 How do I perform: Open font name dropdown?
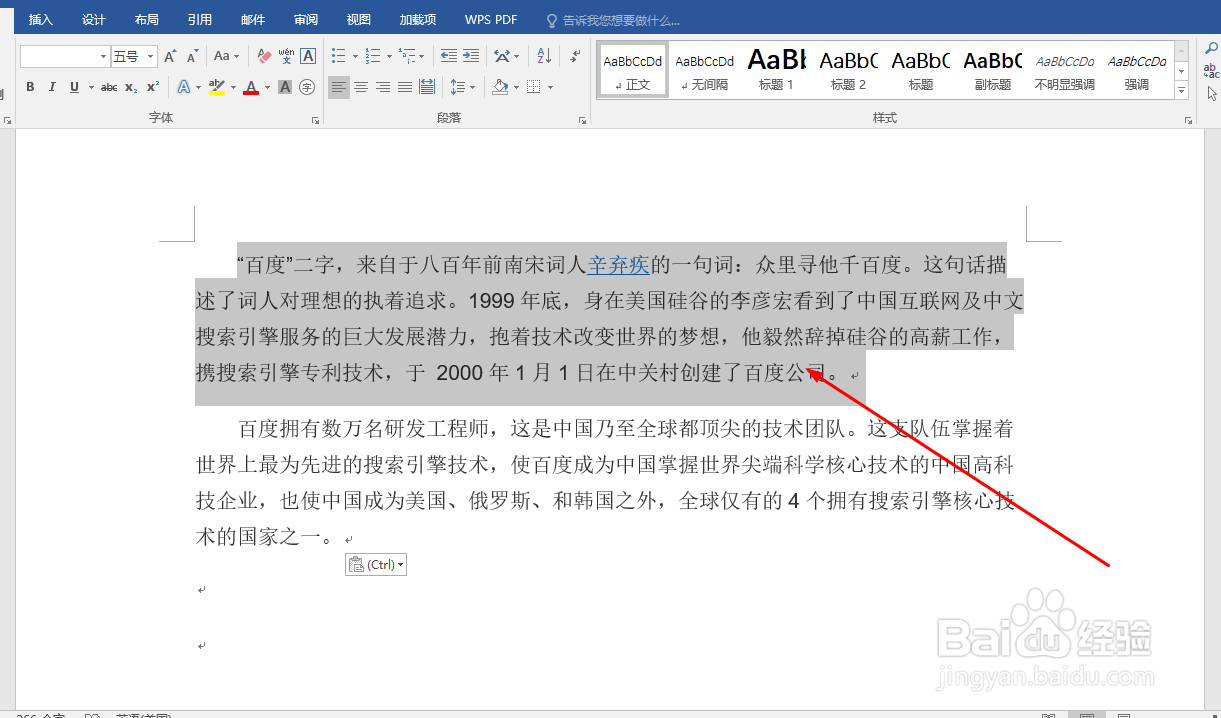103,56
